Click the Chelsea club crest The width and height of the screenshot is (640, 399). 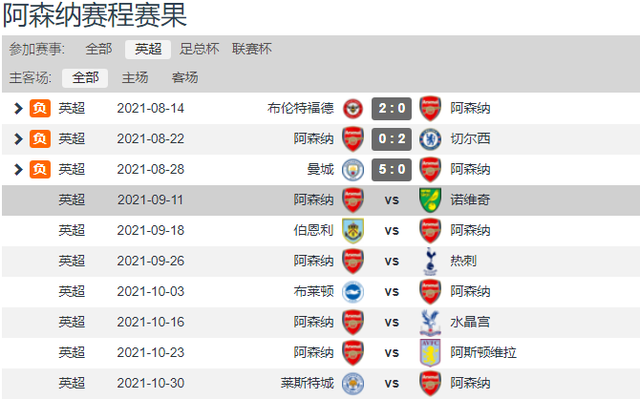pos(430,139)
